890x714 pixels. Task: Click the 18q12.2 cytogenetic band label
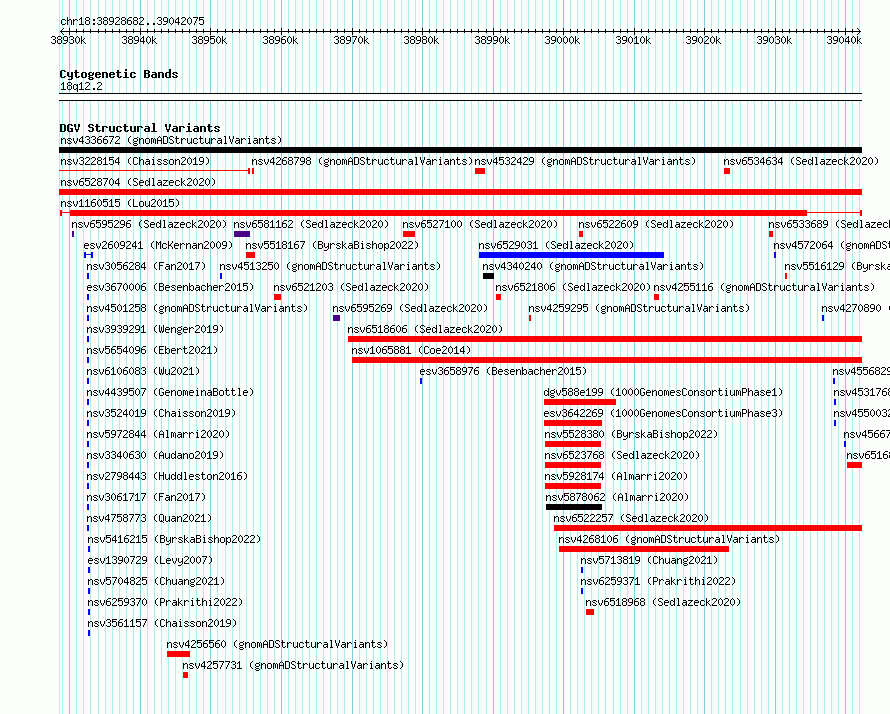point(81,86)
